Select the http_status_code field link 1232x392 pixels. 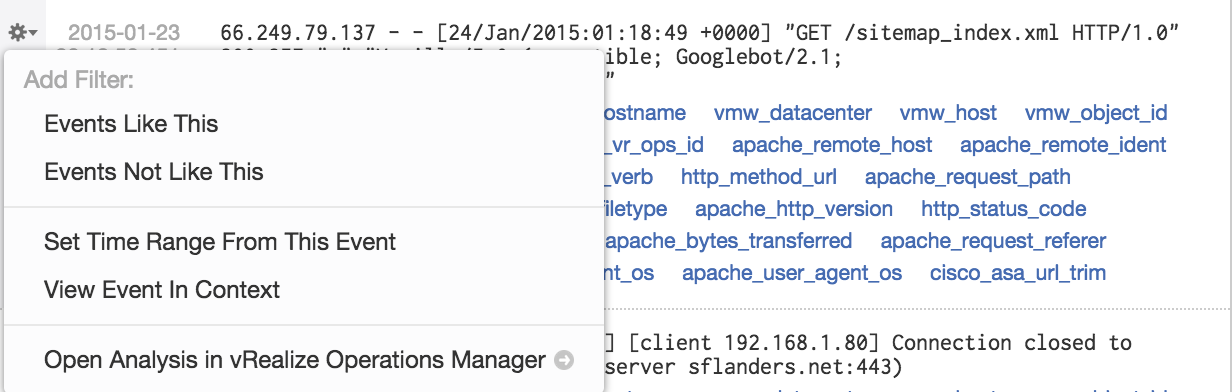pyautogui.click(x=1003, y=209)
